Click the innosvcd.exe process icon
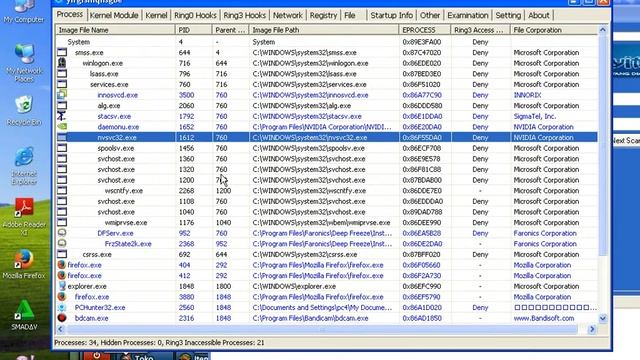Image resolution: width=640 pixels, height=360 pixels. (x=62, y=95)
